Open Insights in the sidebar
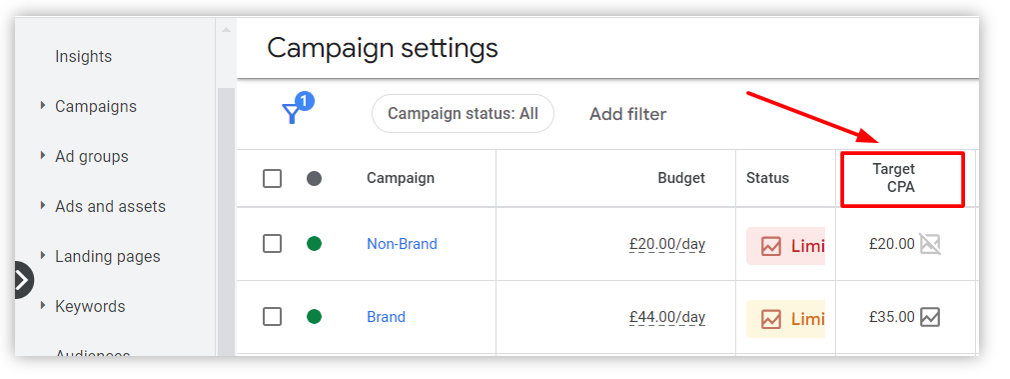 [84, 57]
